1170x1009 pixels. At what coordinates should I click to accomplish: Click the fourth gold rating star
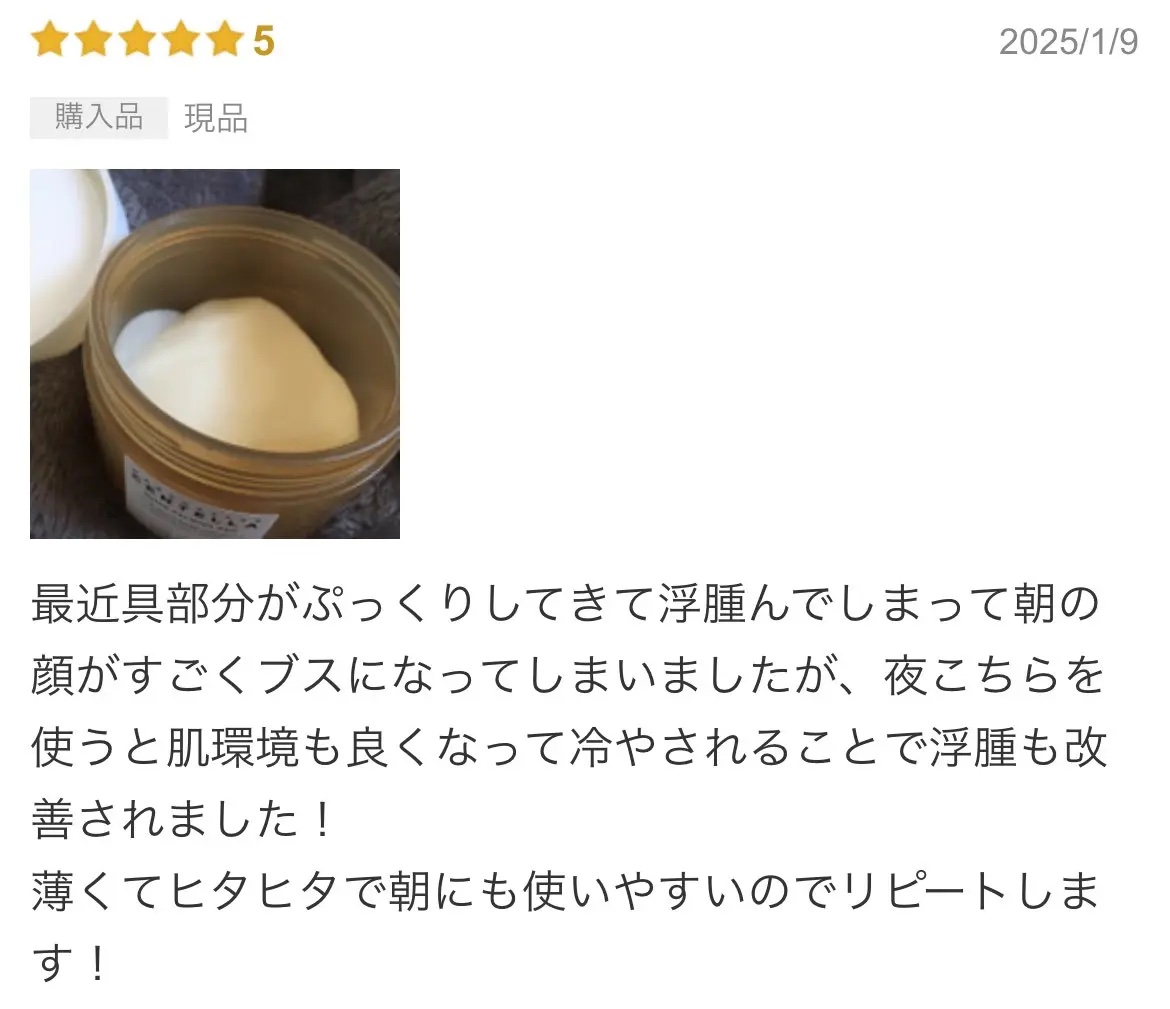tap(181, 40)
